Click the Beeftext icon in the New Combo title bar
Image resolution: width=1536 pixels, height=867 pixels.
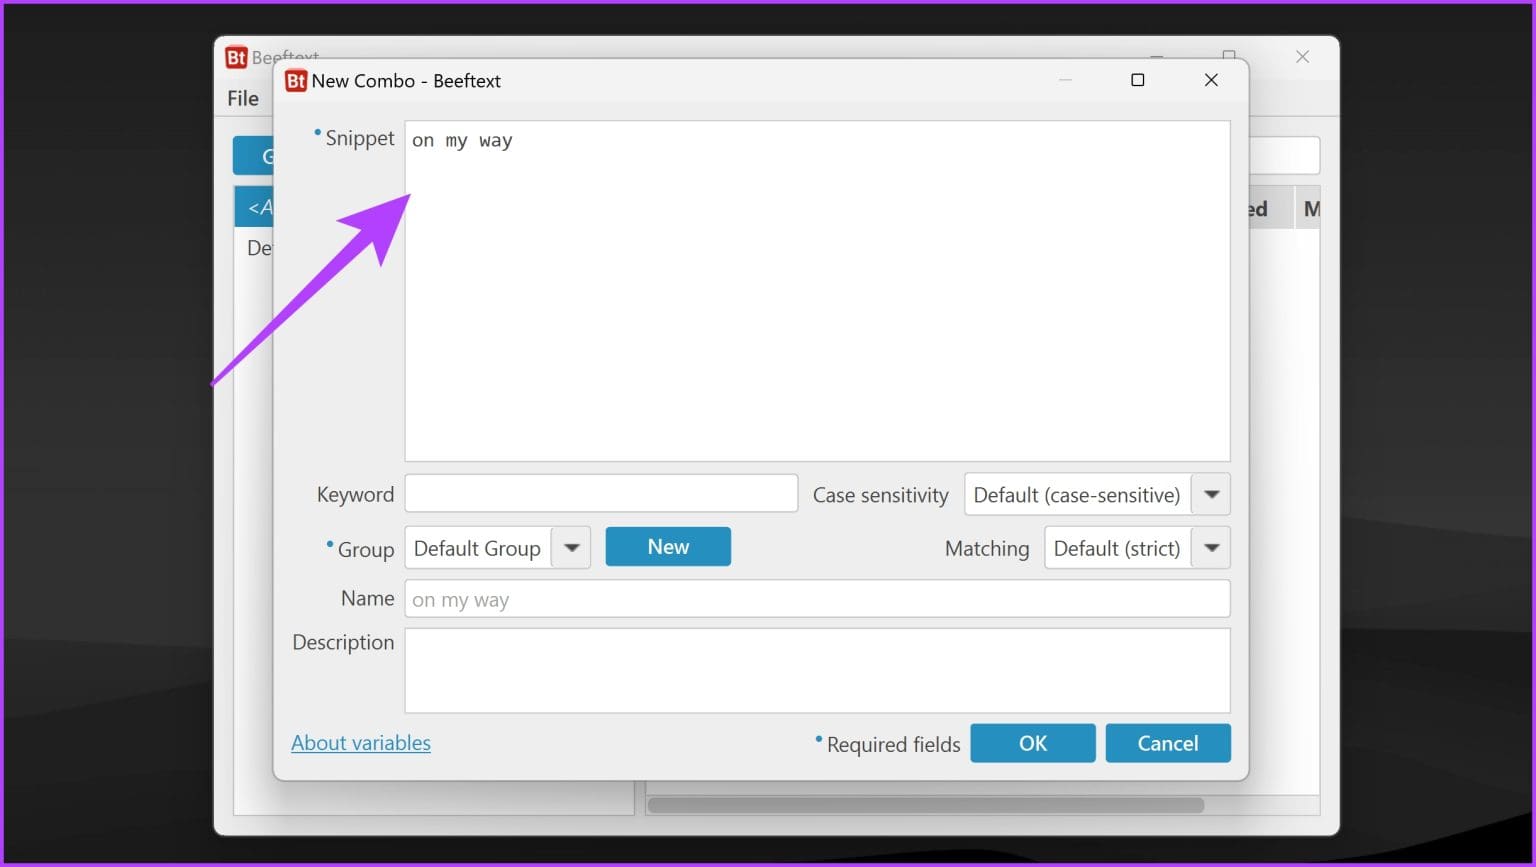(x=296, y=81)
